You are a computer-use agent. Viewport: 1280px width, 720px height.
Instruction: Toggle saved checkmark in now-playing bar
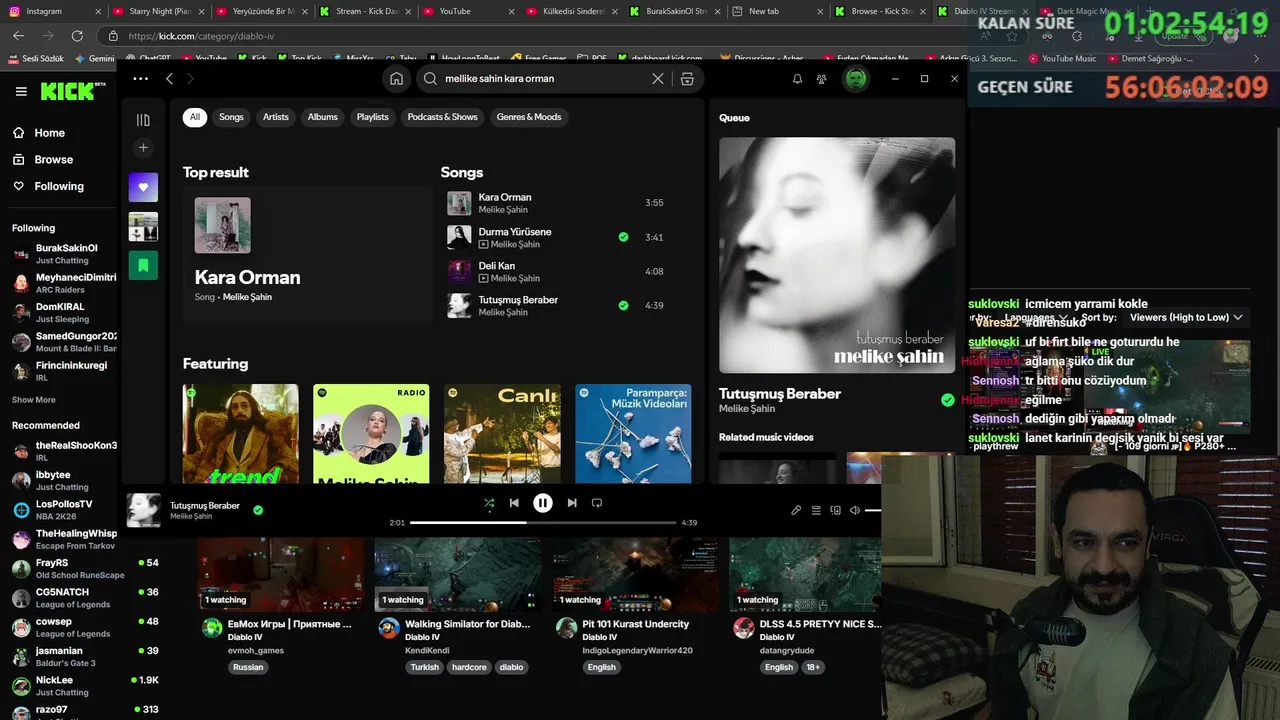coord(258,510)
